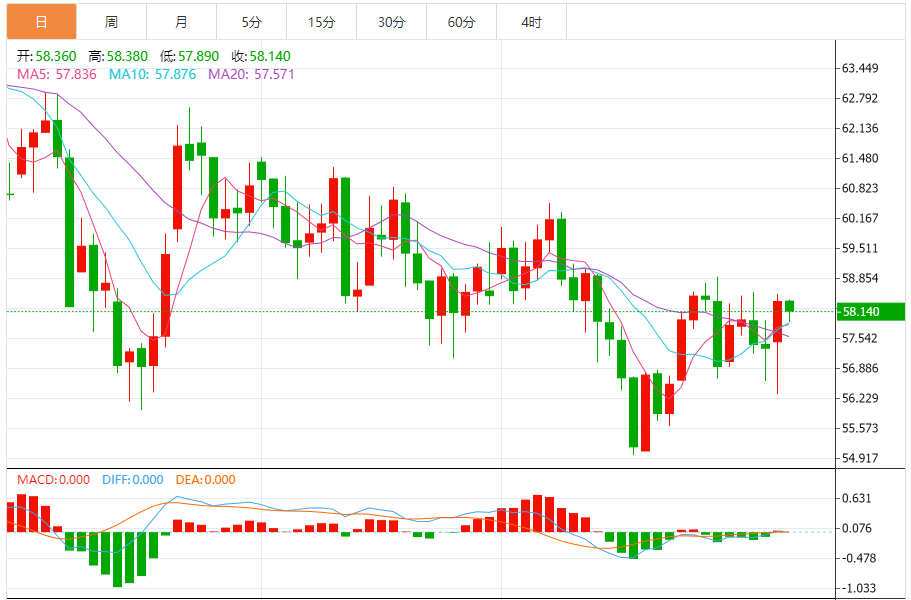Switch to the 周 (weekly) tab
The width and height of the screenshot is (911, 600).
[x=112, y=22]
